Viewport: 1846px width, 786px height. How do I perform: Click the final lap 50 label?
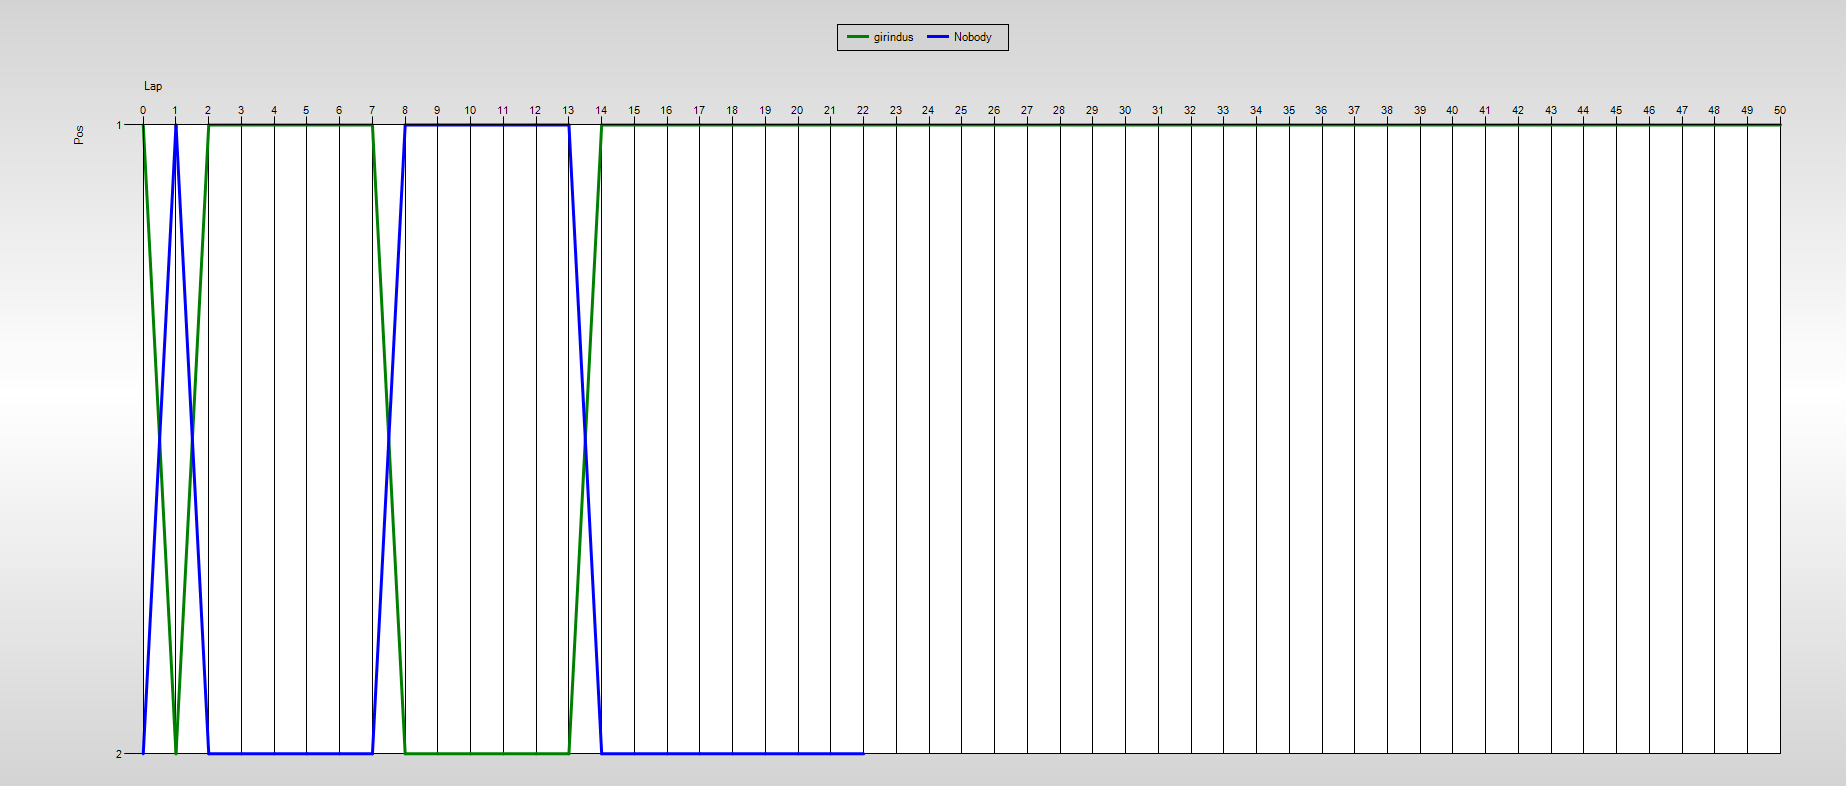pos(1780,110)
